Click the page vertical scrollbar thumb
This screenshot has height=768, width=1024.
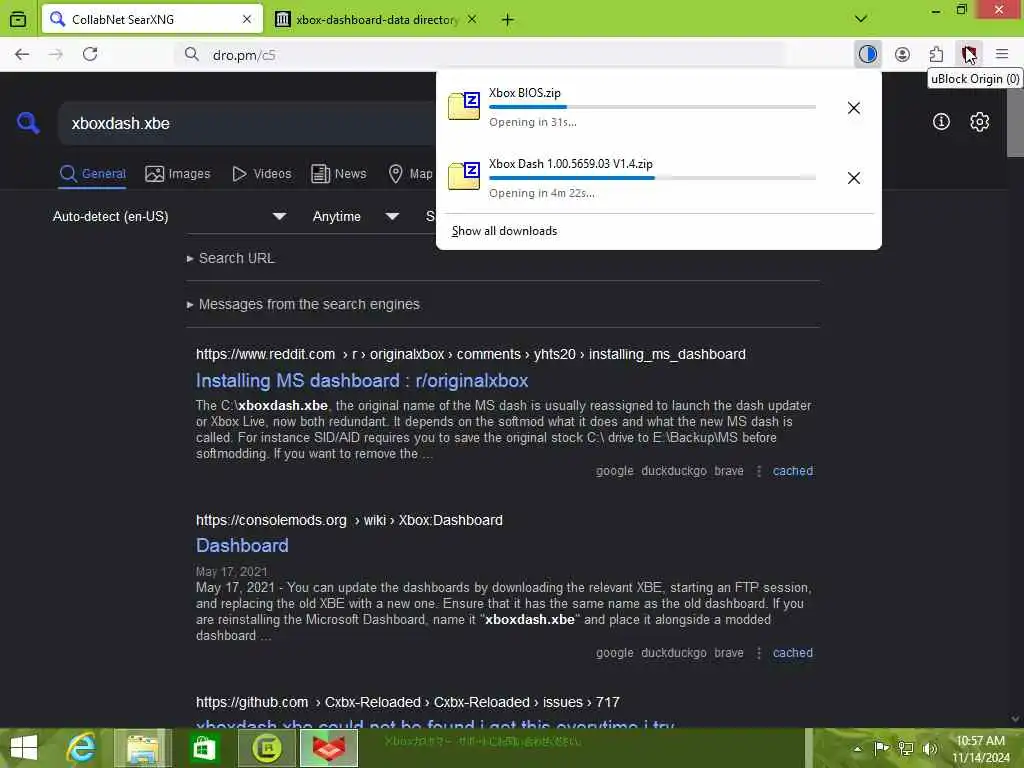(x=1015, y=123)
